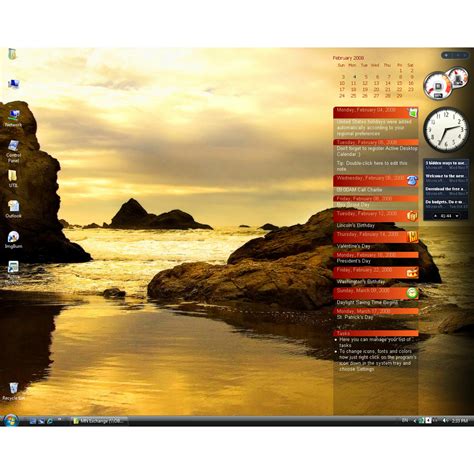Click the green note icon on February 04 entry
Image resolution: width=474 pixels, height=474 pixels.
(413, 113)
